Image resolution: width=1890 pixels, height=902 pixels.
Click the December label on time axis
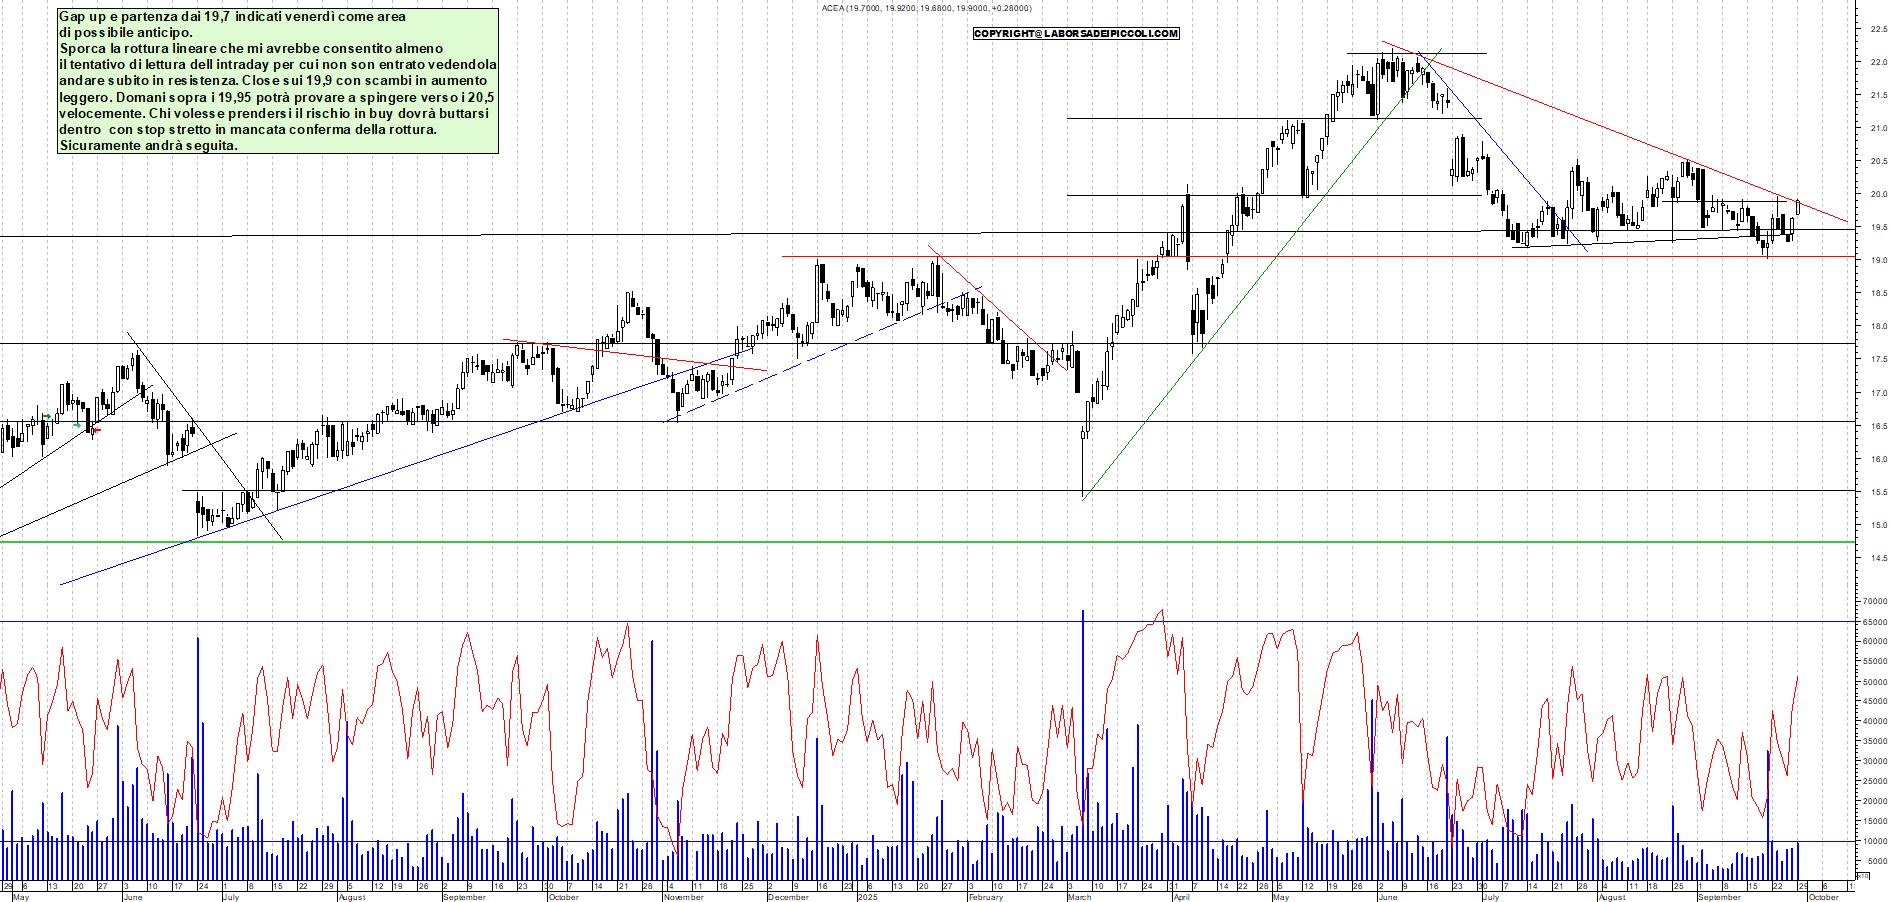[788, 897]
